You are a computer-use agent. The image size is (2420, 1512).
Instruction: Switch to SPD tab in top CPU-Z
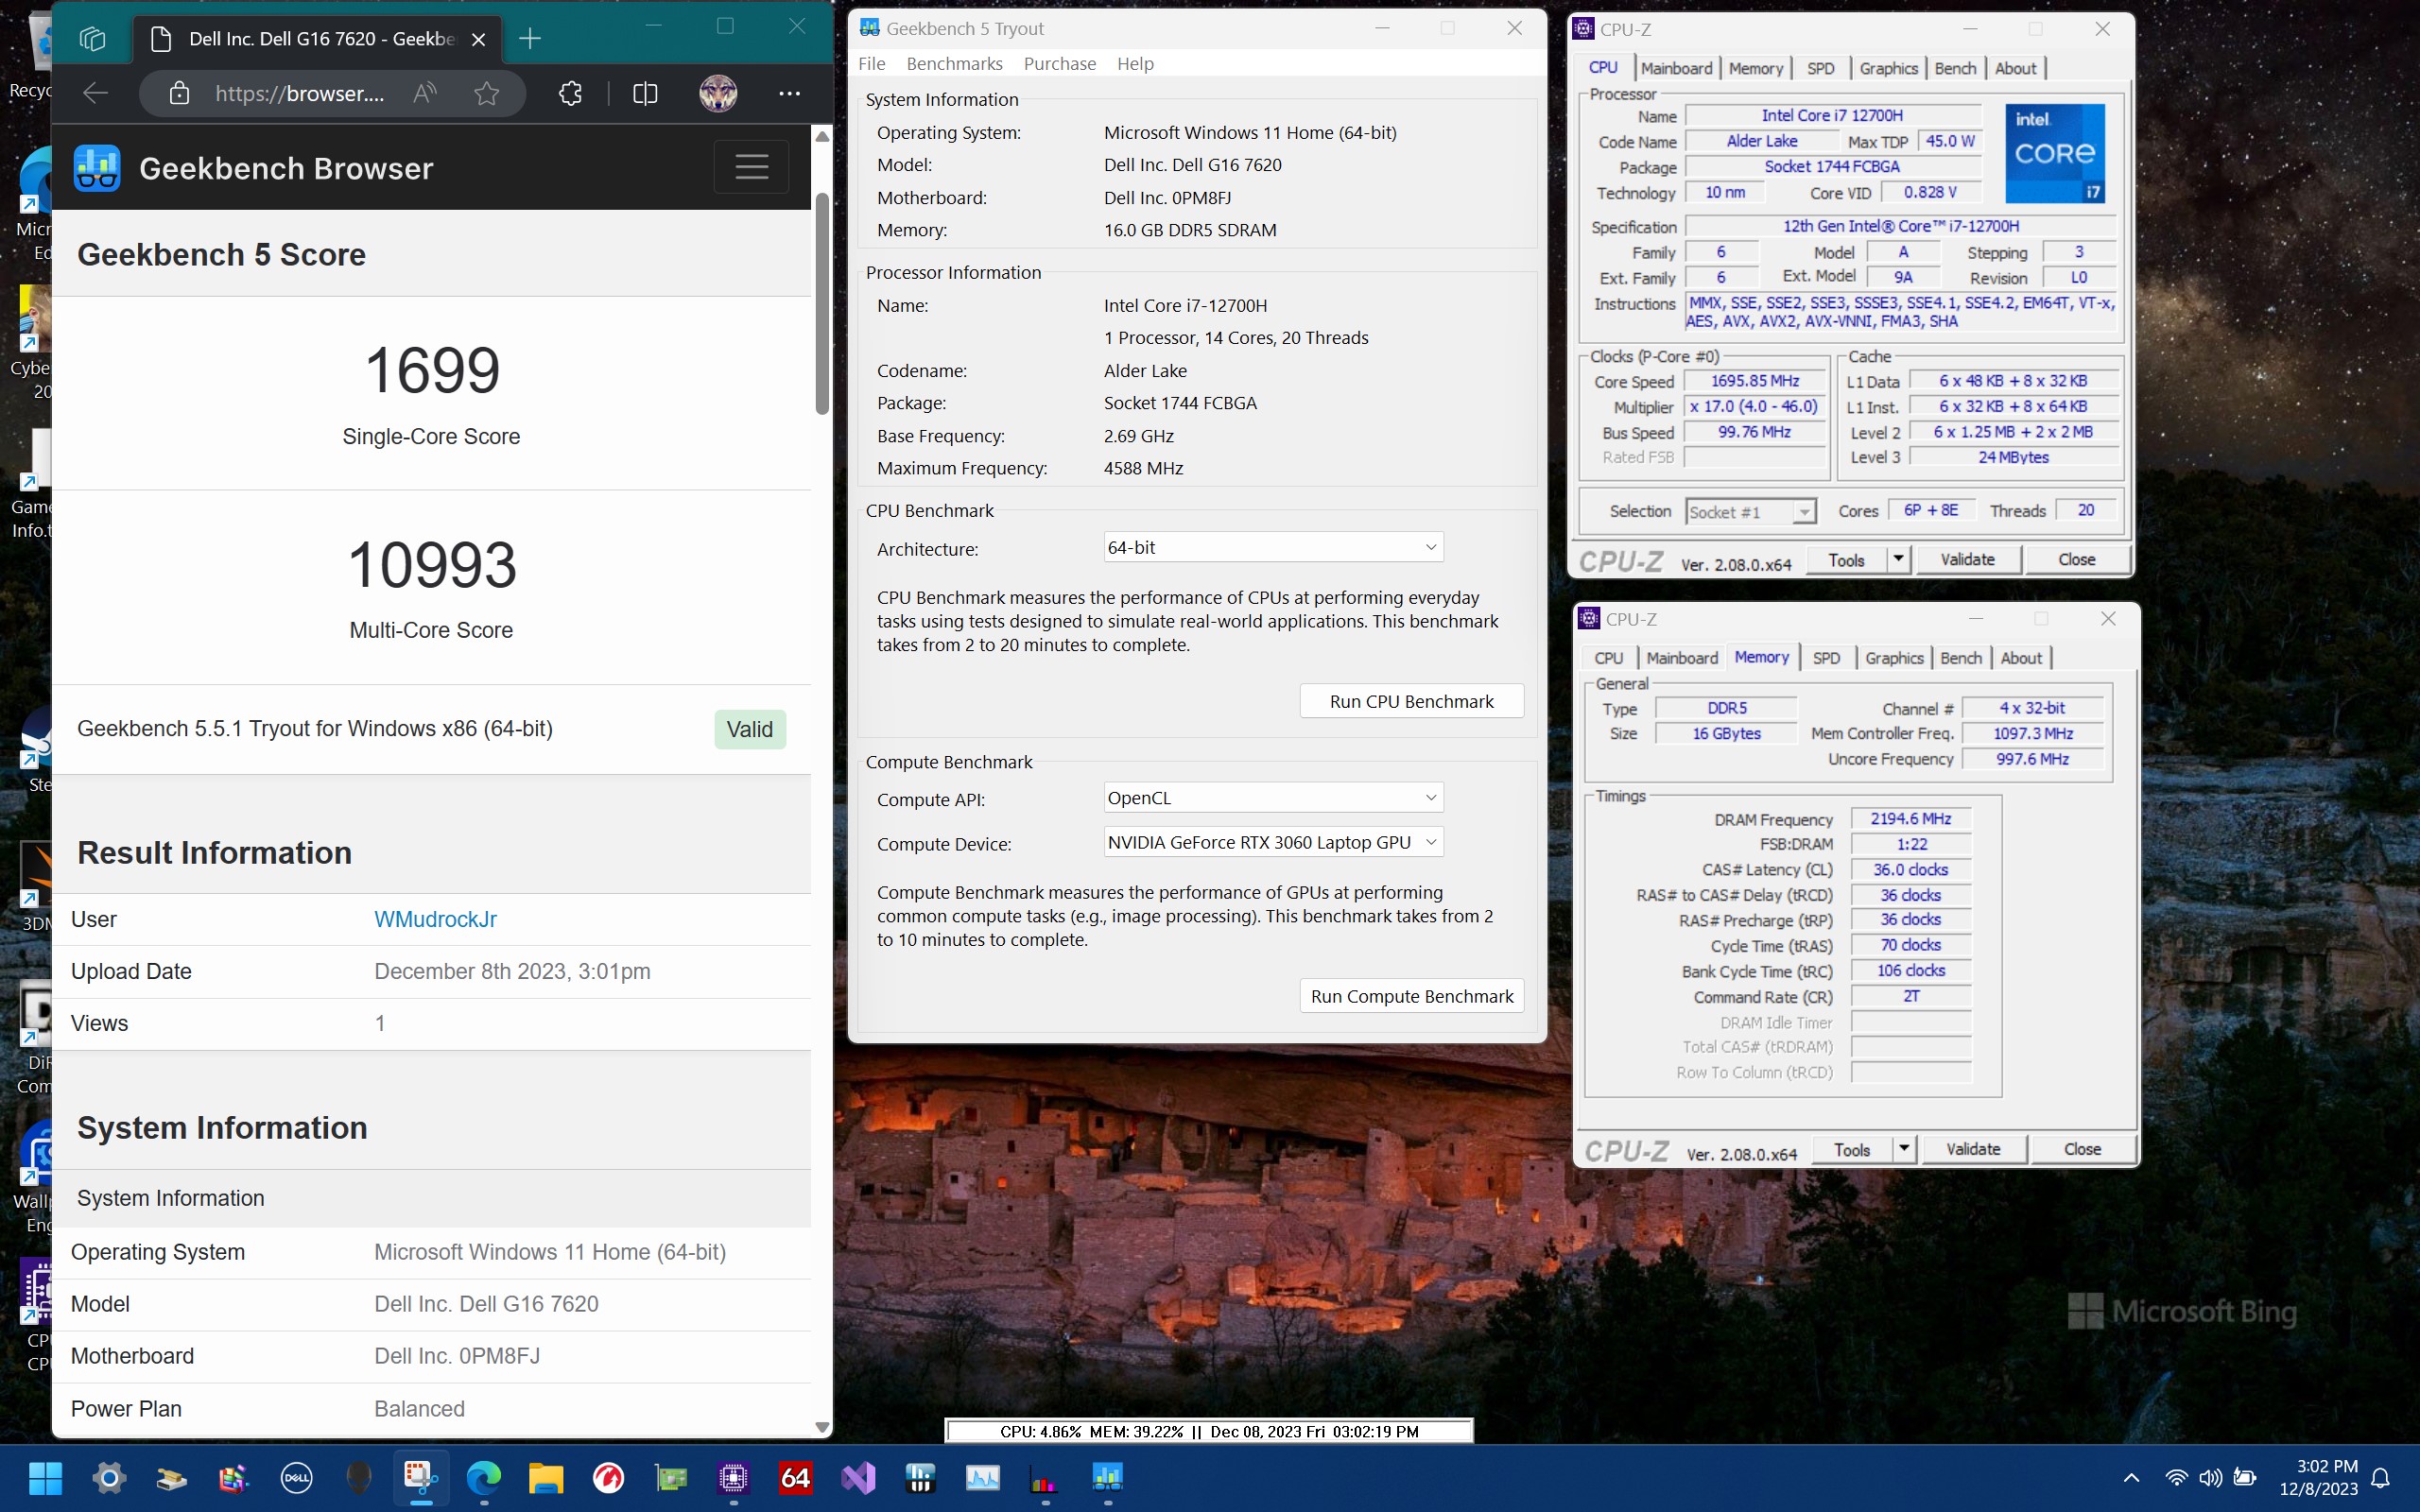tap(1820, 68)
